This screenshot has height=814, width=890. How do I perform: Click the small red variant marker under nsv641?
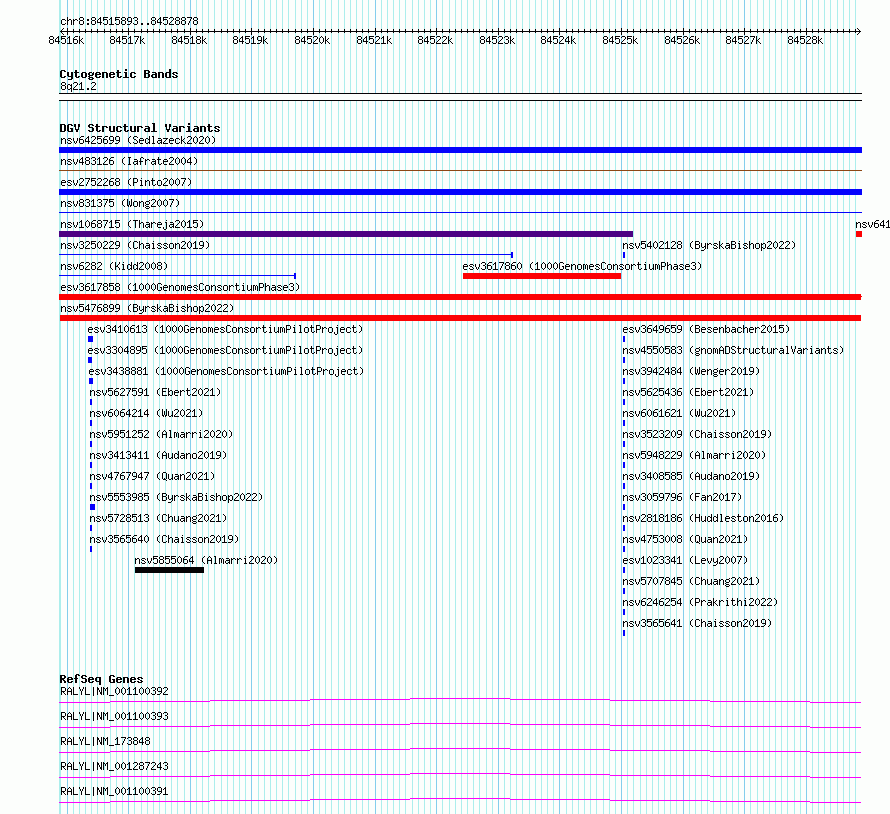click(859, 234)
